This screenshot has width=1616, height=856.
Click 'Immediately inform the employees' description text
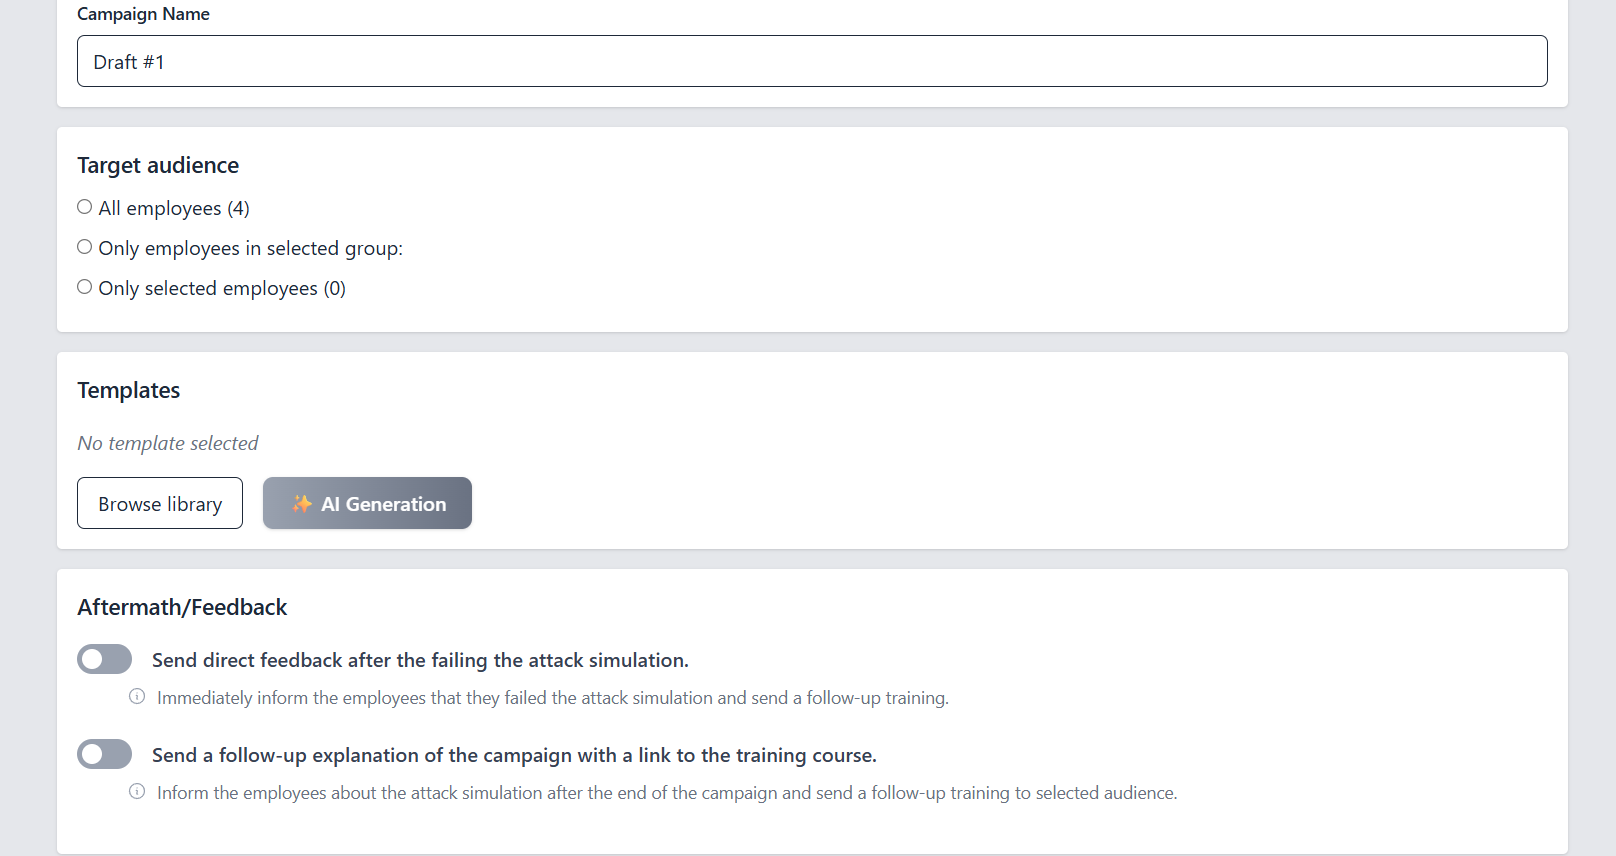[x=553, y=698]
